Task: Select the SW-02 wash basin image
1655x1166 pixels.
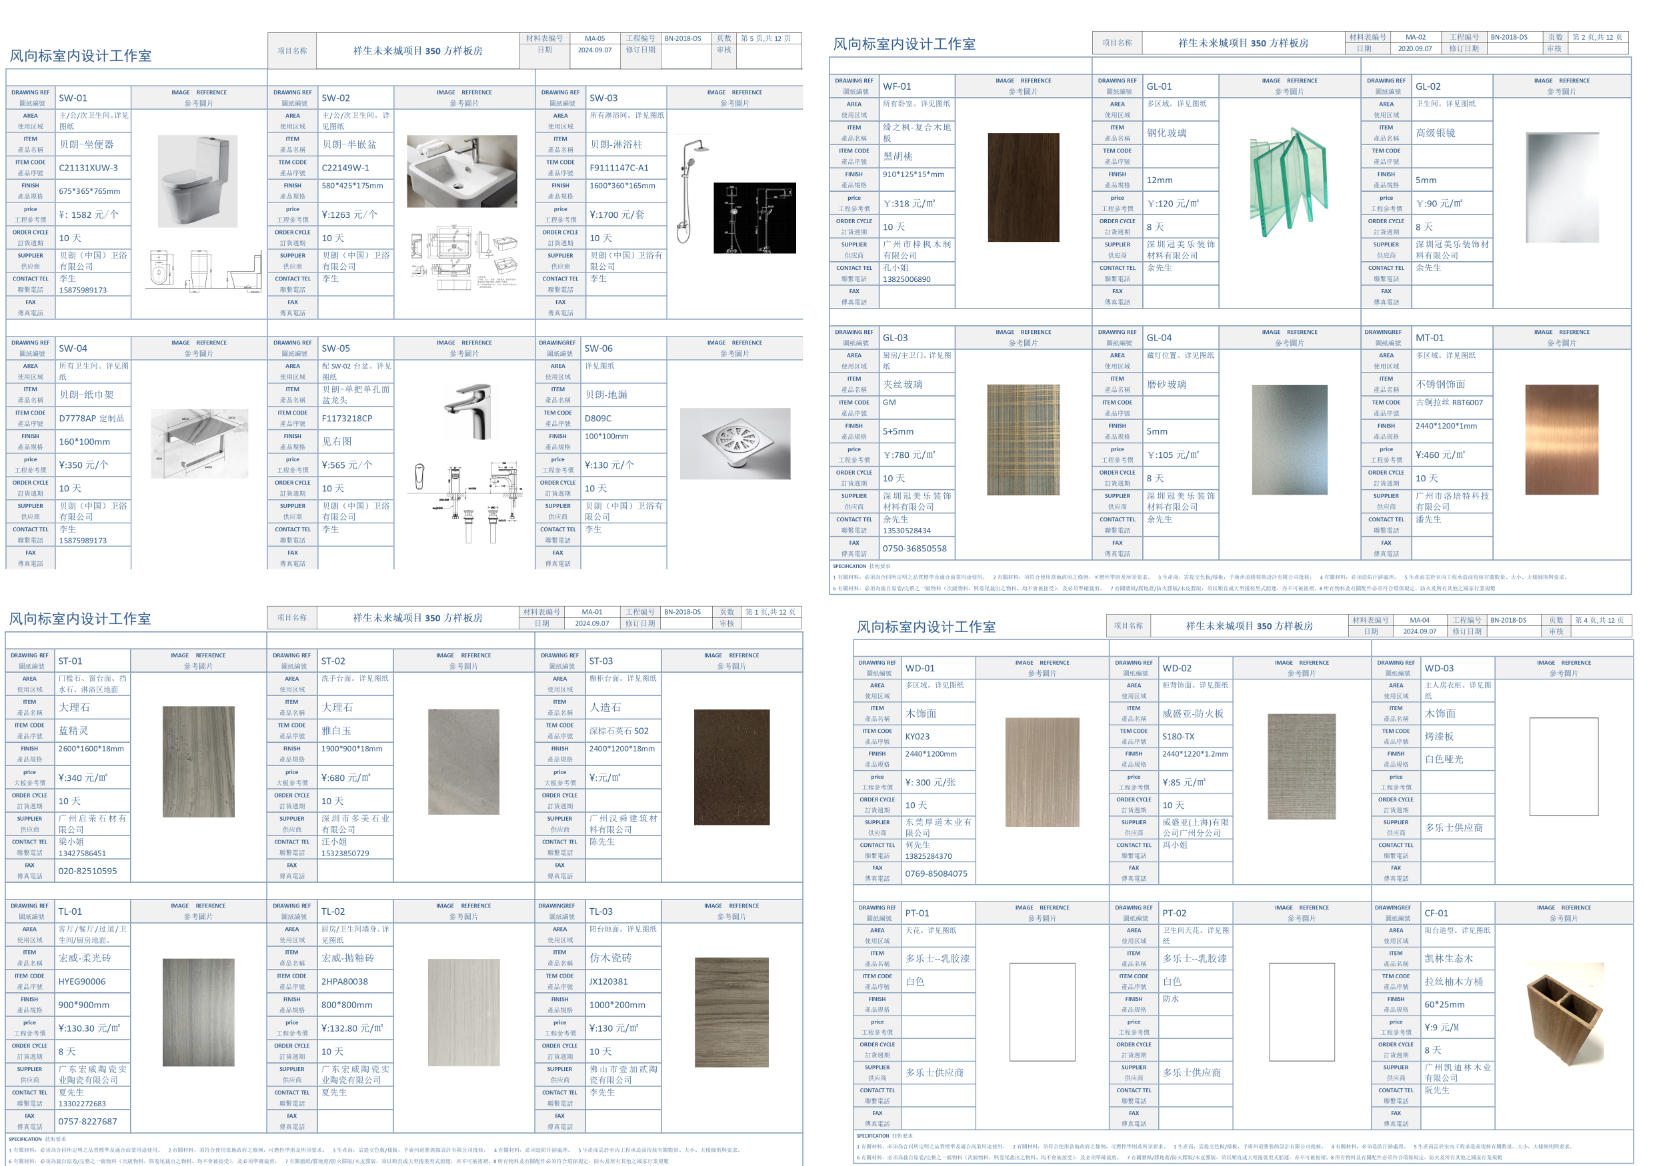Action: tap(462, 172)
